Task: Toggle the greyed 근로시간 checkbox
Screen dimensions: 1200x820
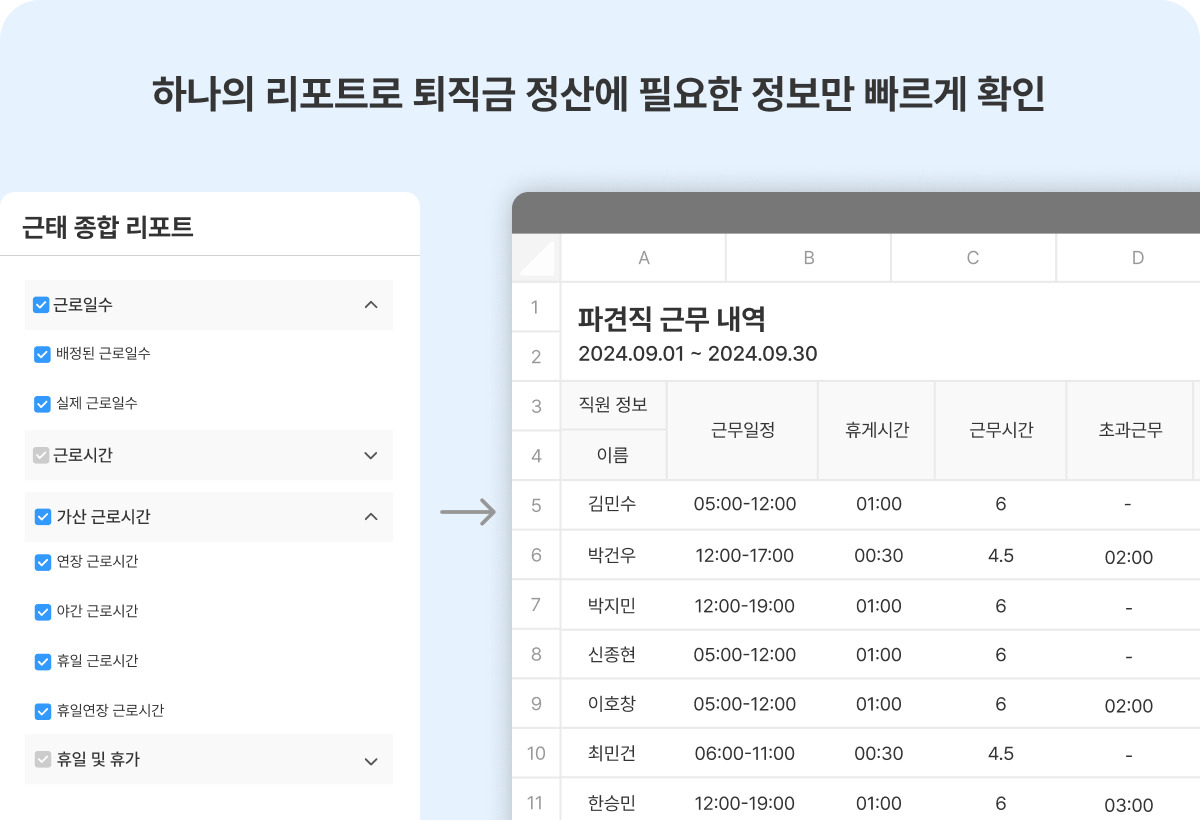Action: coord(41,455)
